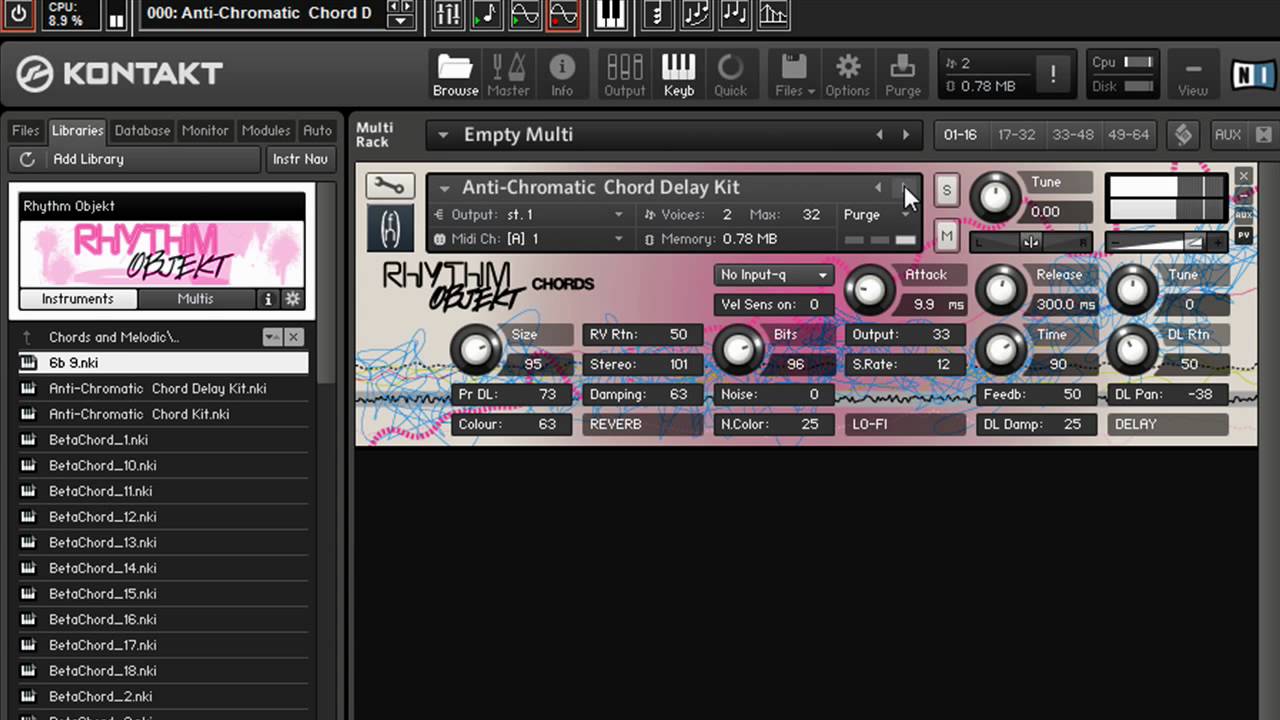
Task: Click the master Tune knob
Action: click(x=995, y=198)
